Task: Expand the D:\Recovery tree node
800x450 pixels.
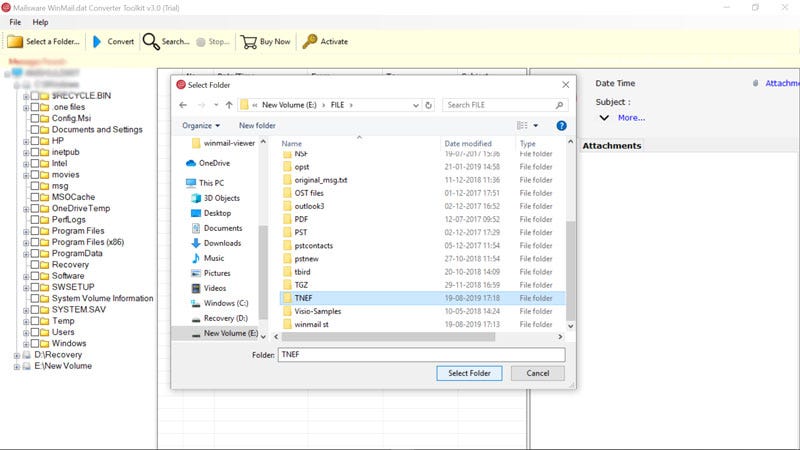Action: (16, 355)
